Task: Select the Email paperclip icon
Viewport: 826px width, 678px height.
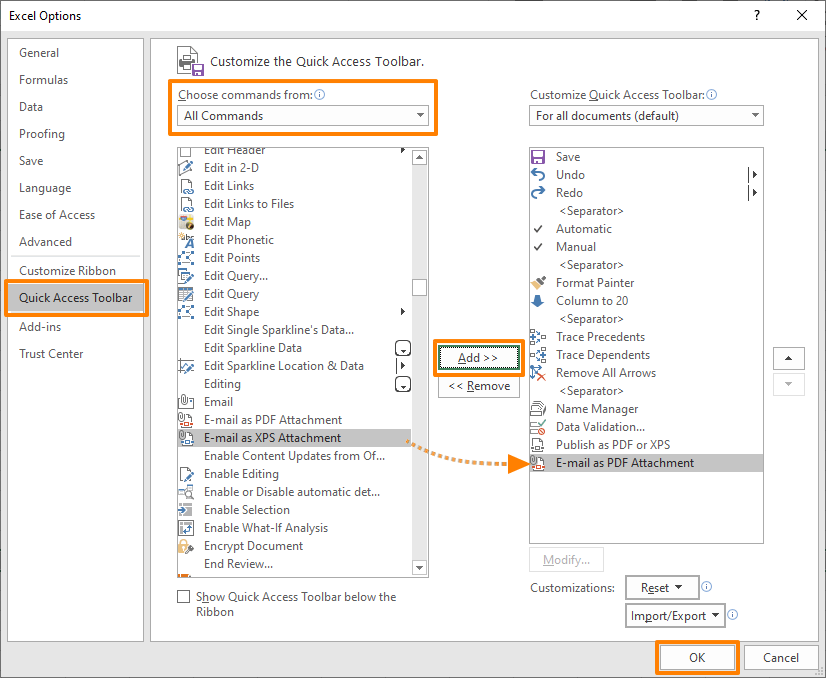Action: click(186, 401)
